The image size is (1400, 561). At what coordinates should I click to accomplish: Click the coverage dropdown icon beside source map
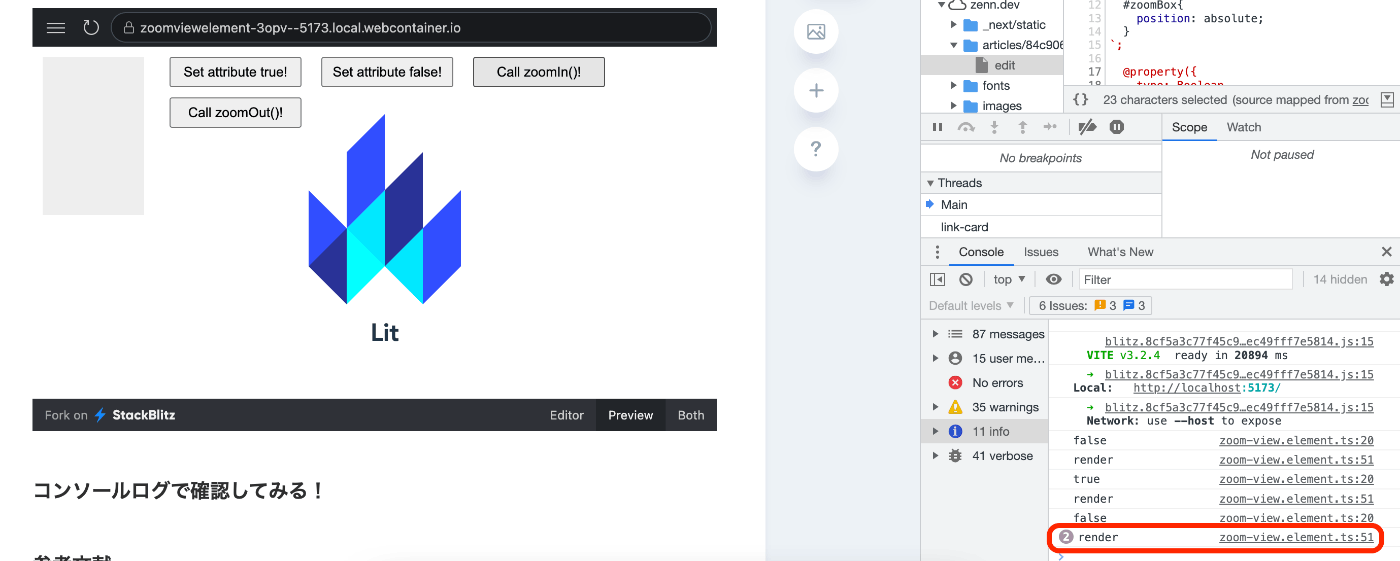click(x=1387, y=100)
